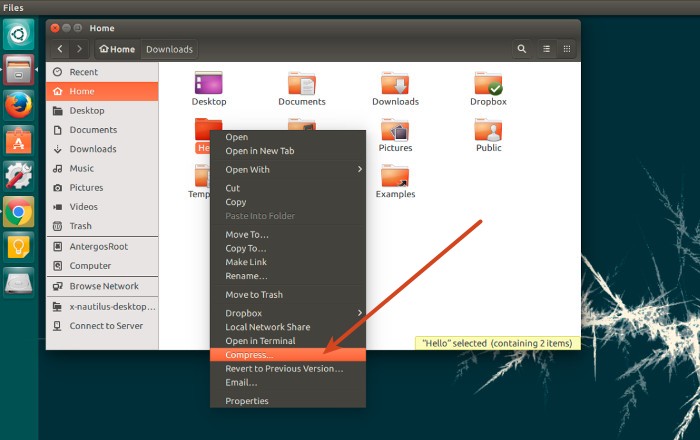Open the Public folder icon
The width and height of the screenshot is (700, 440).
(x=488, y=130)
